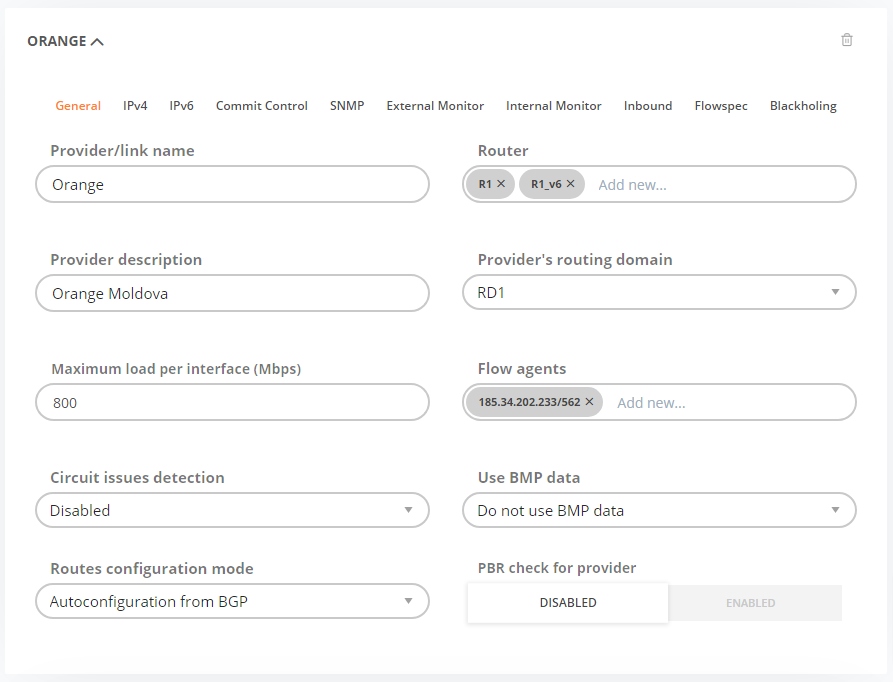Switch to the General tab
Image resolution: width=893 pixels, height=682 pixels.
click(78, 106)
